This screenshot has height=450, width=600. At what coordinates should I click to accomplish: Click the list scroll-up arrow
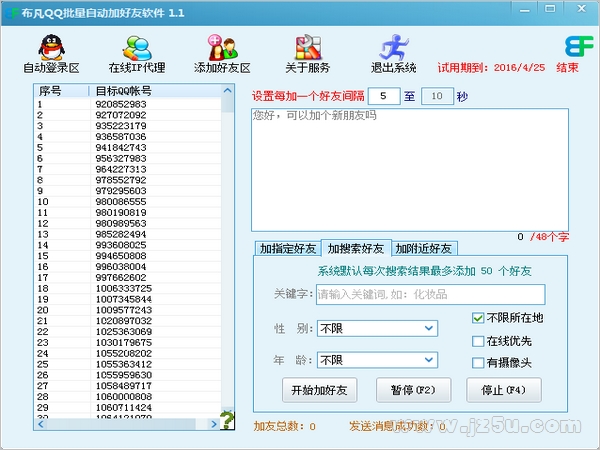point(228,90)
